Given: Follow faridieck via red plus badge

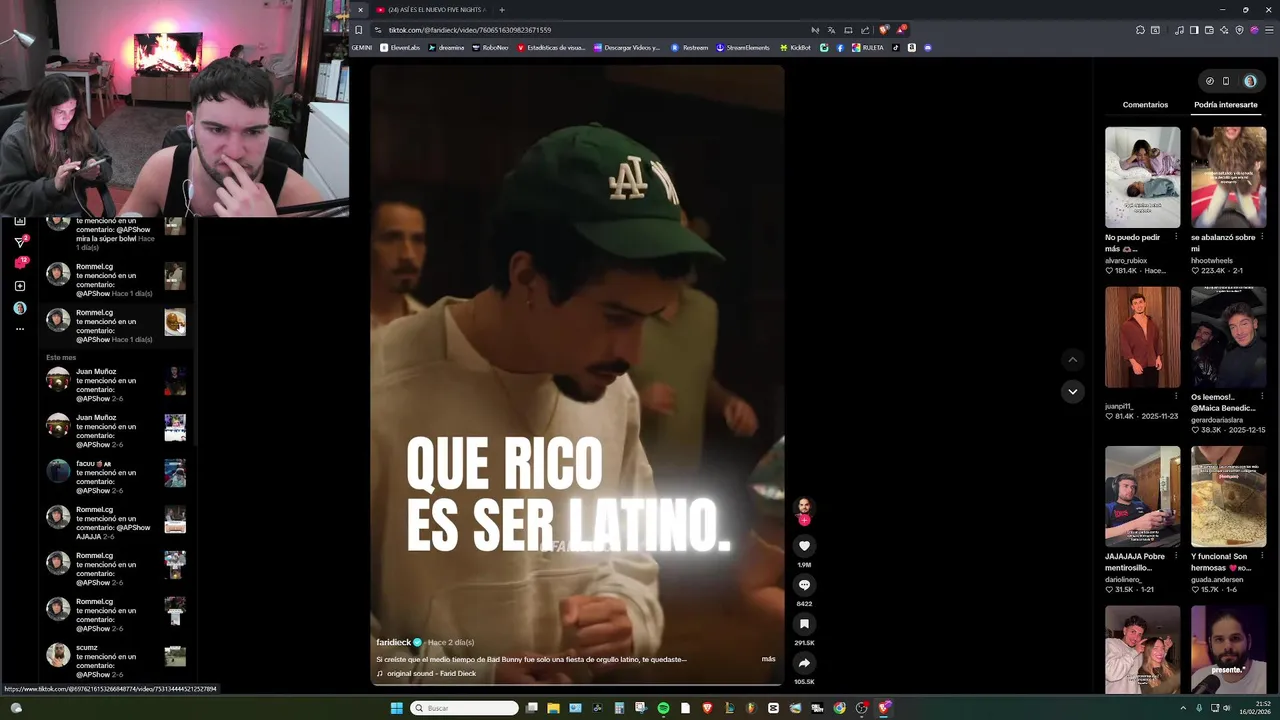Looking at the screenshot, I should [804, 520].
